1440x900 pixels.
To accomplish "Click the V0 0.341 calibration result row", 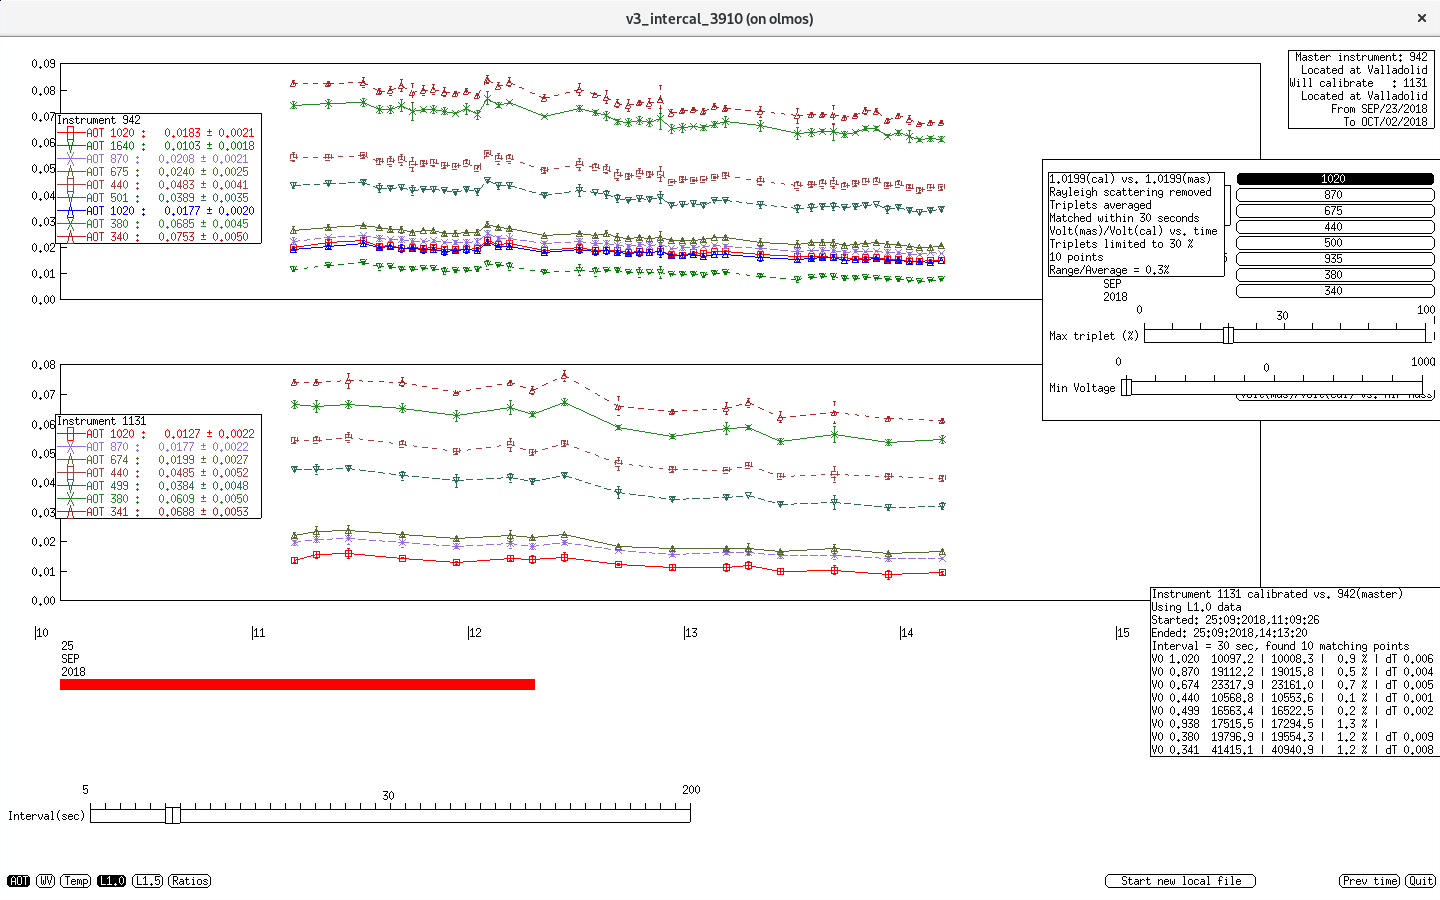I will 1293,750.
